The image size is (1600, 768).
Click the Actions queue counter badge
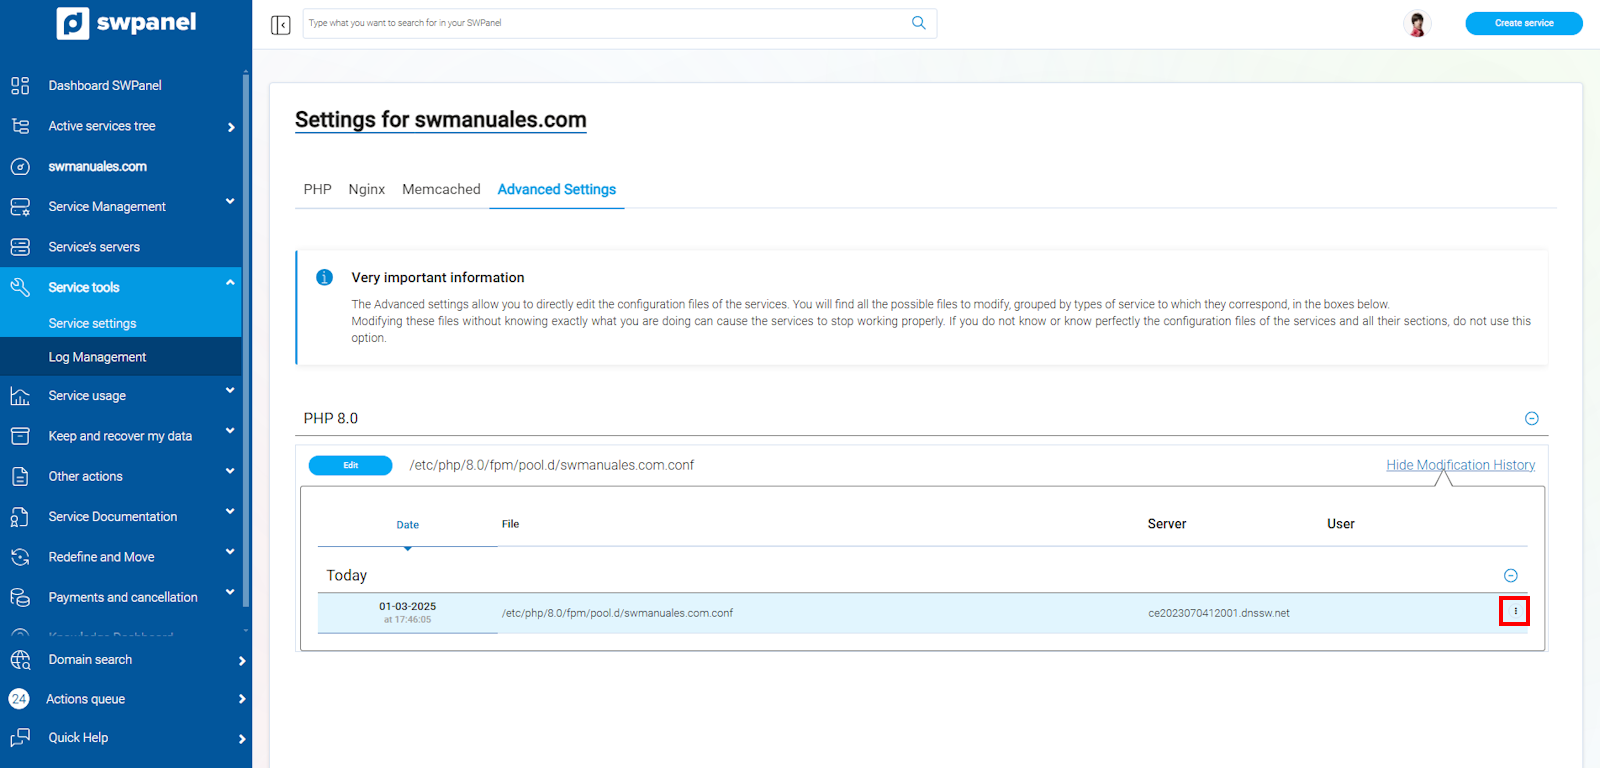(19, 699)
